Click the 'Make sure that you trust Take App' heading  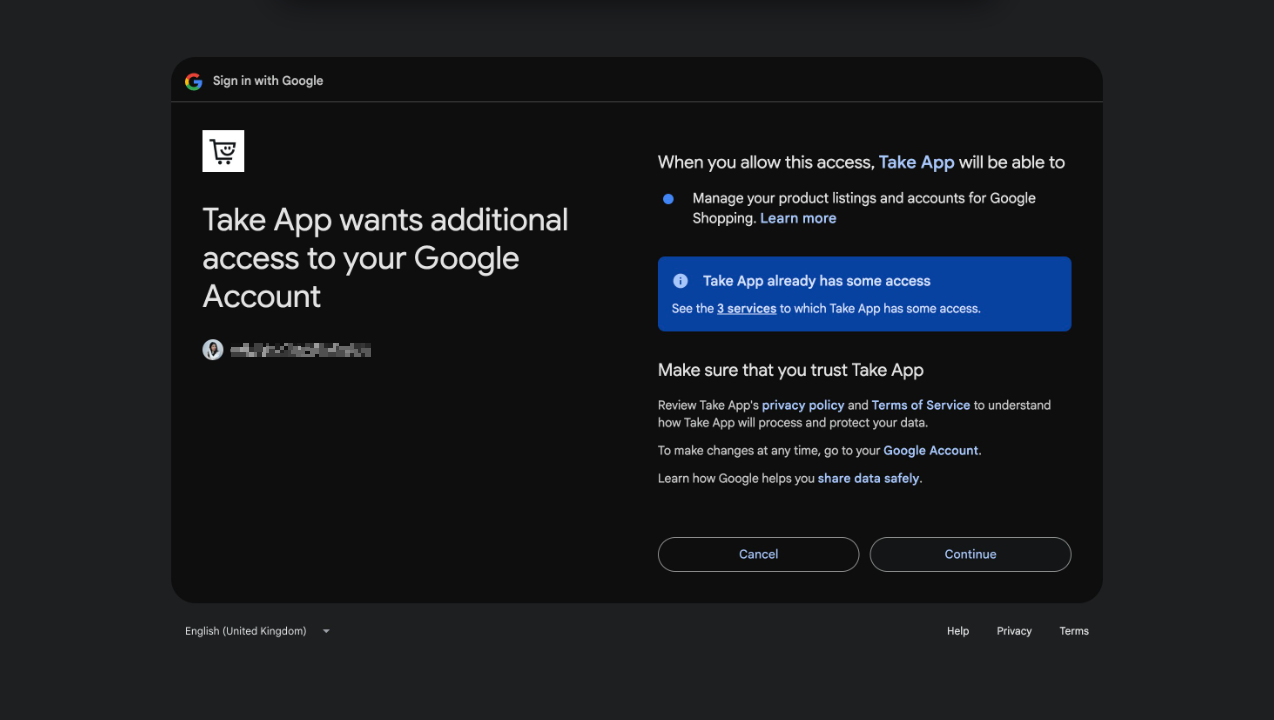(791, 370)
